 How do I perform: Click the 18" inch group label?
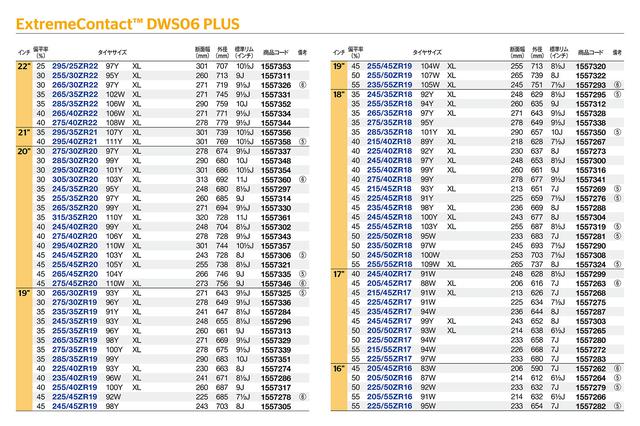tap(339, 94)
